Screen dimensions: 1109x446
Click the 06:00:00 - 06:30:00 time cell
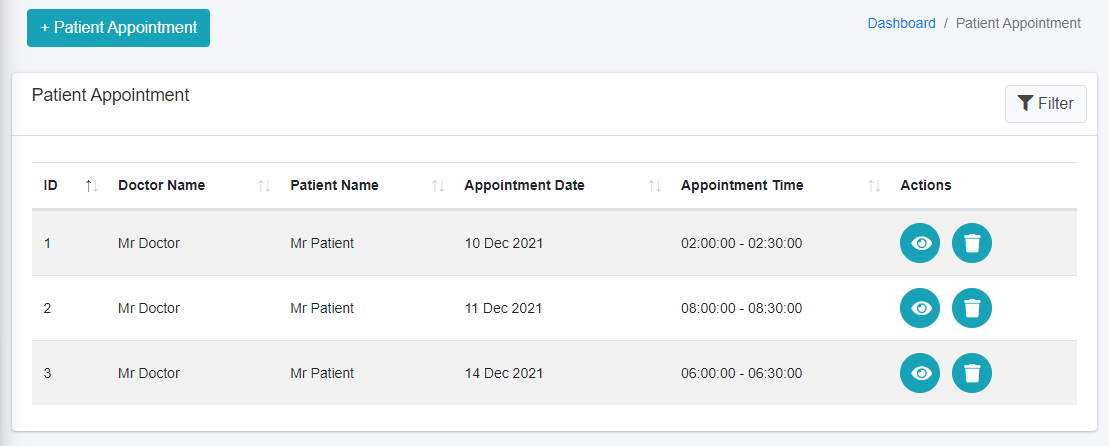point(741,373)
